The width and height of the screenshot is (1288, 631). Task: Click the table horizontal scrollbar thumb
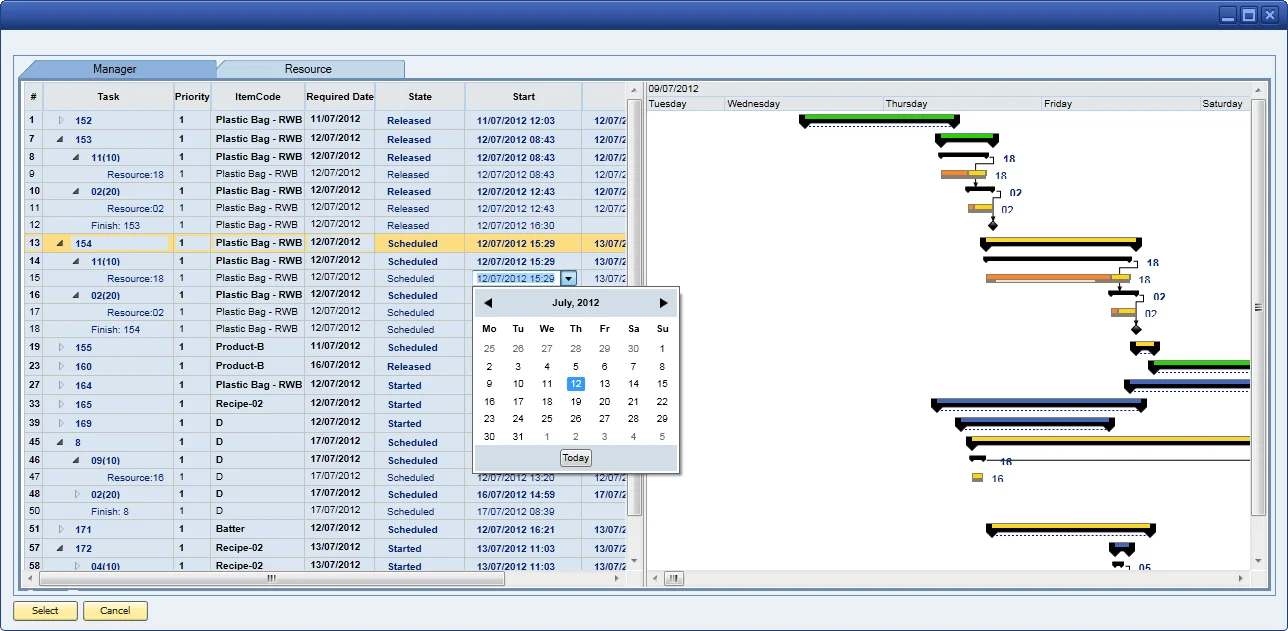point(271,579)
